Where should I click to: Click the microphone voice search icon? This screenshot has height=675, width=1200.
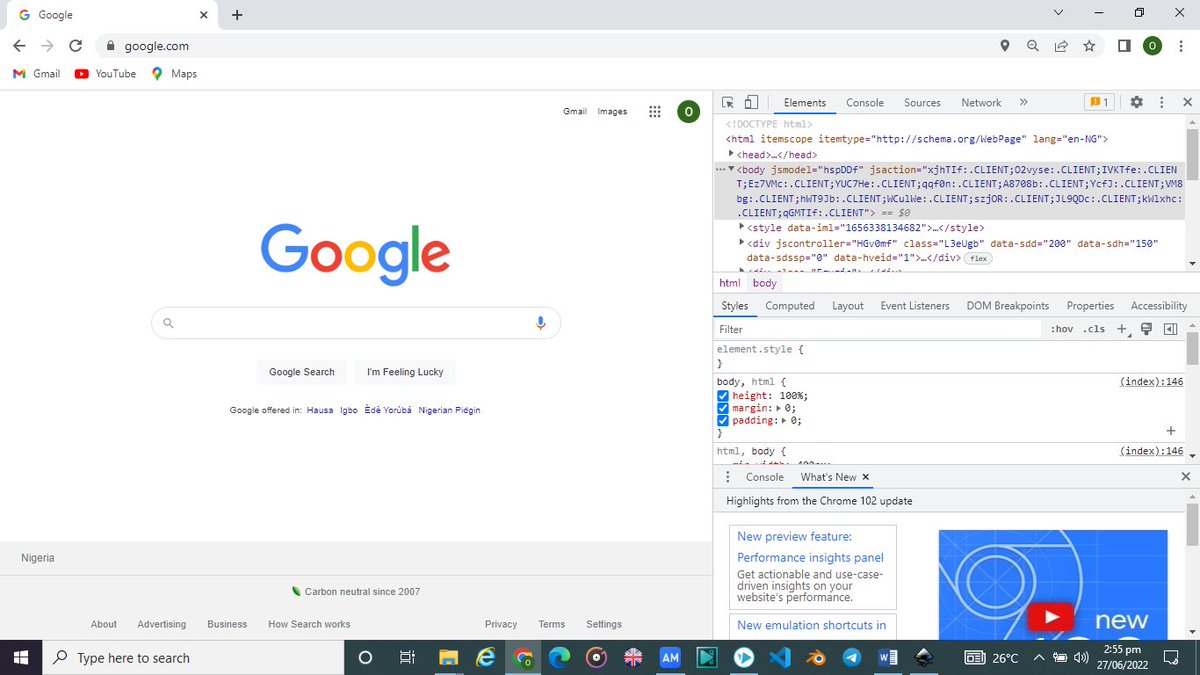click(x=540, y=323)
